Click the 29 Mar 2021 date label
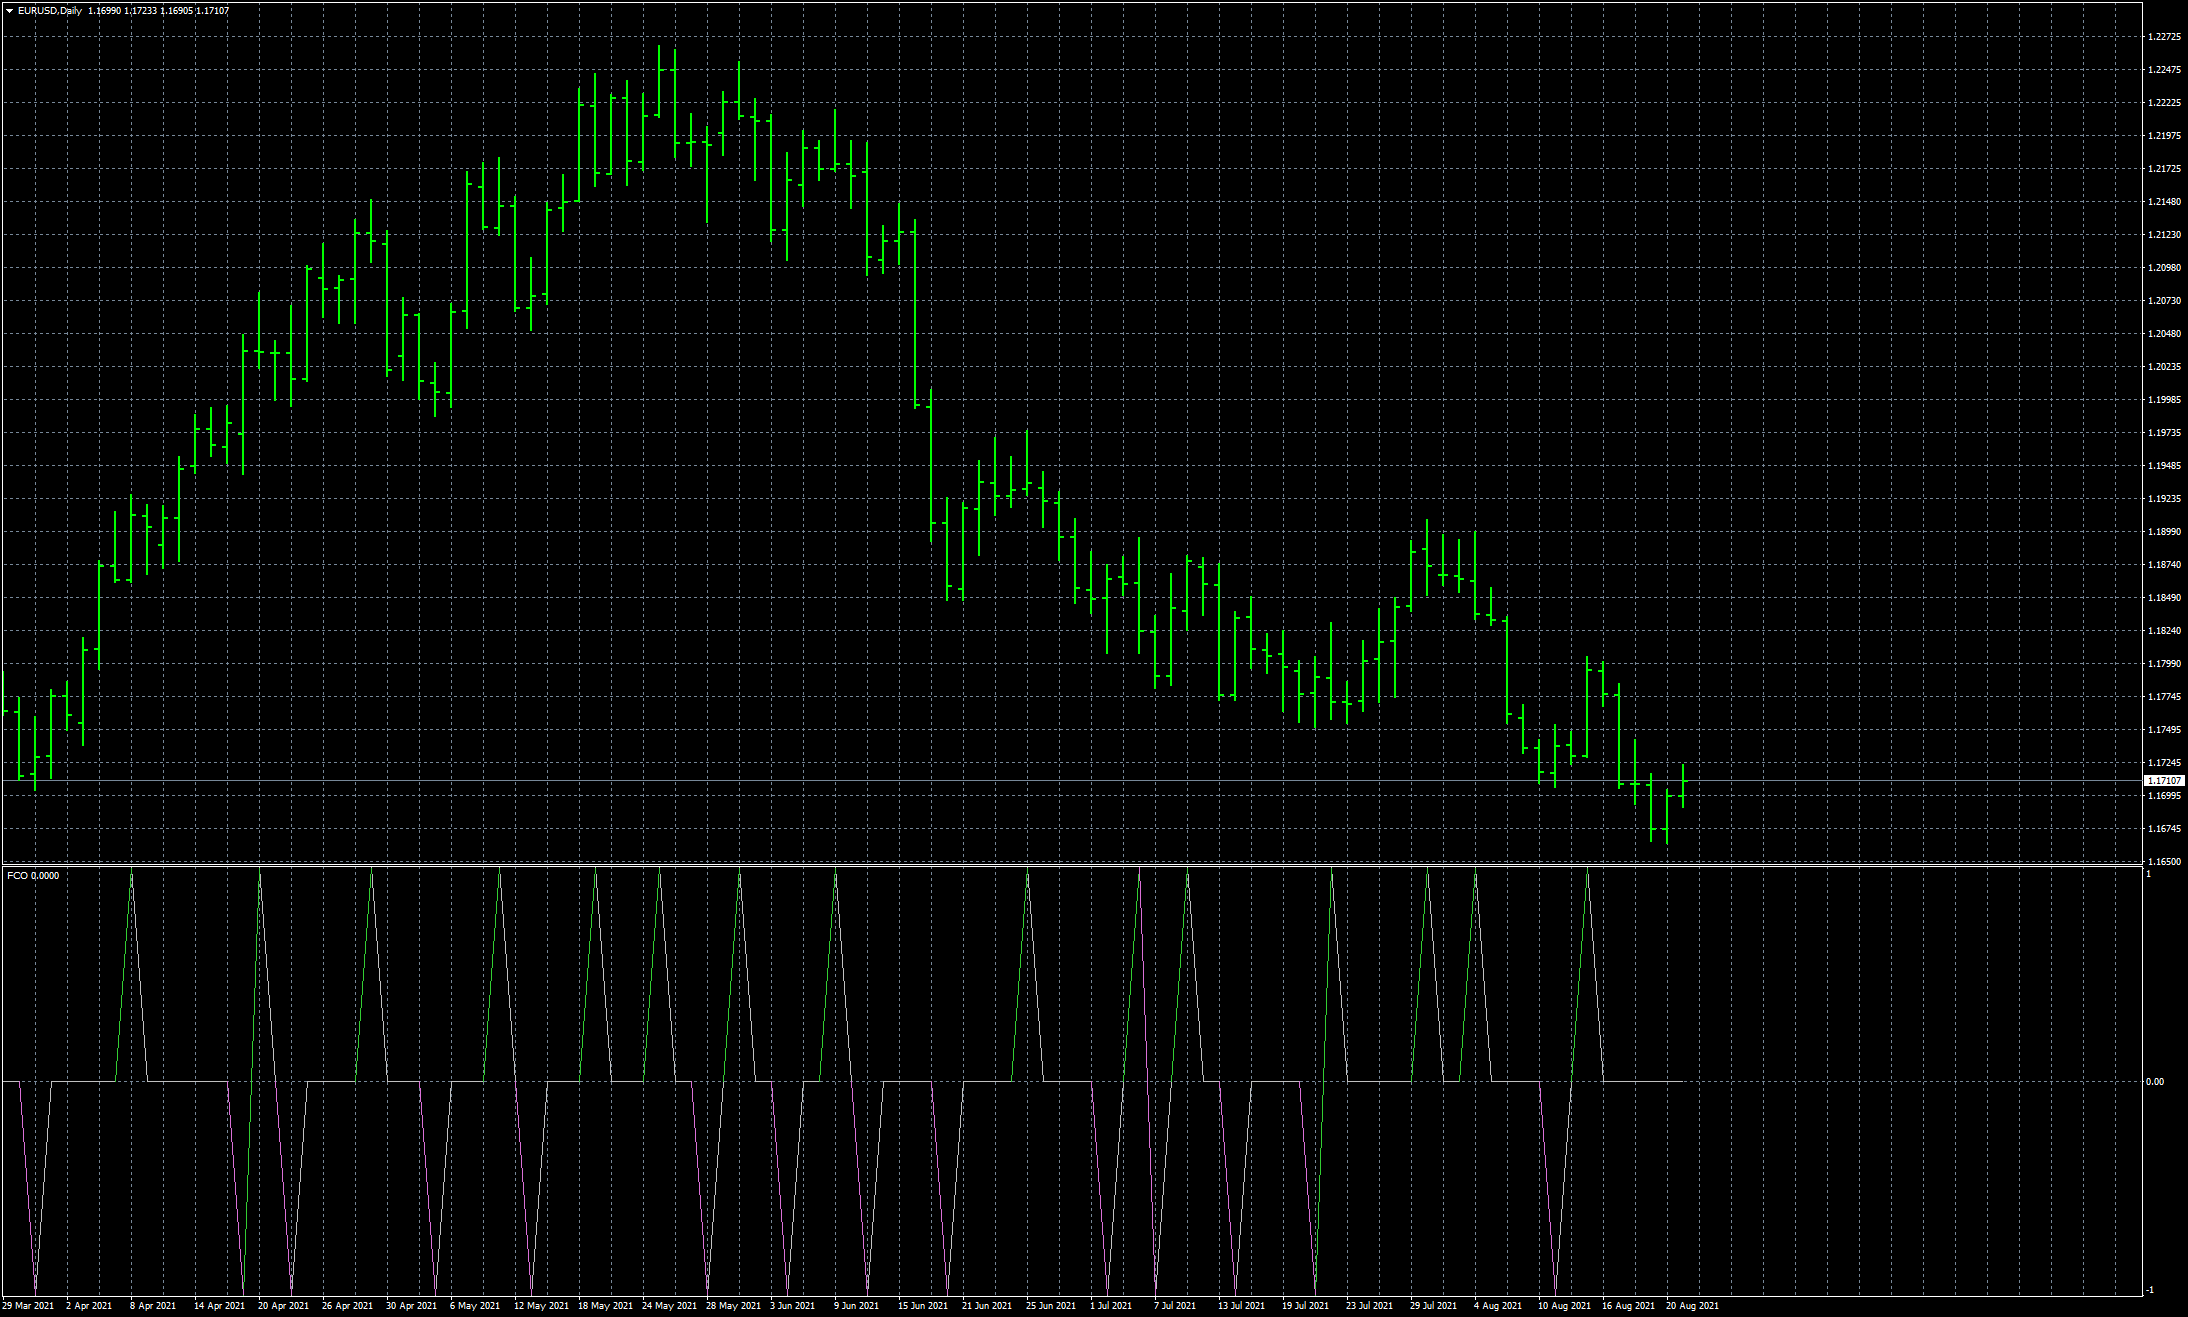 (x=28, y=1306)
